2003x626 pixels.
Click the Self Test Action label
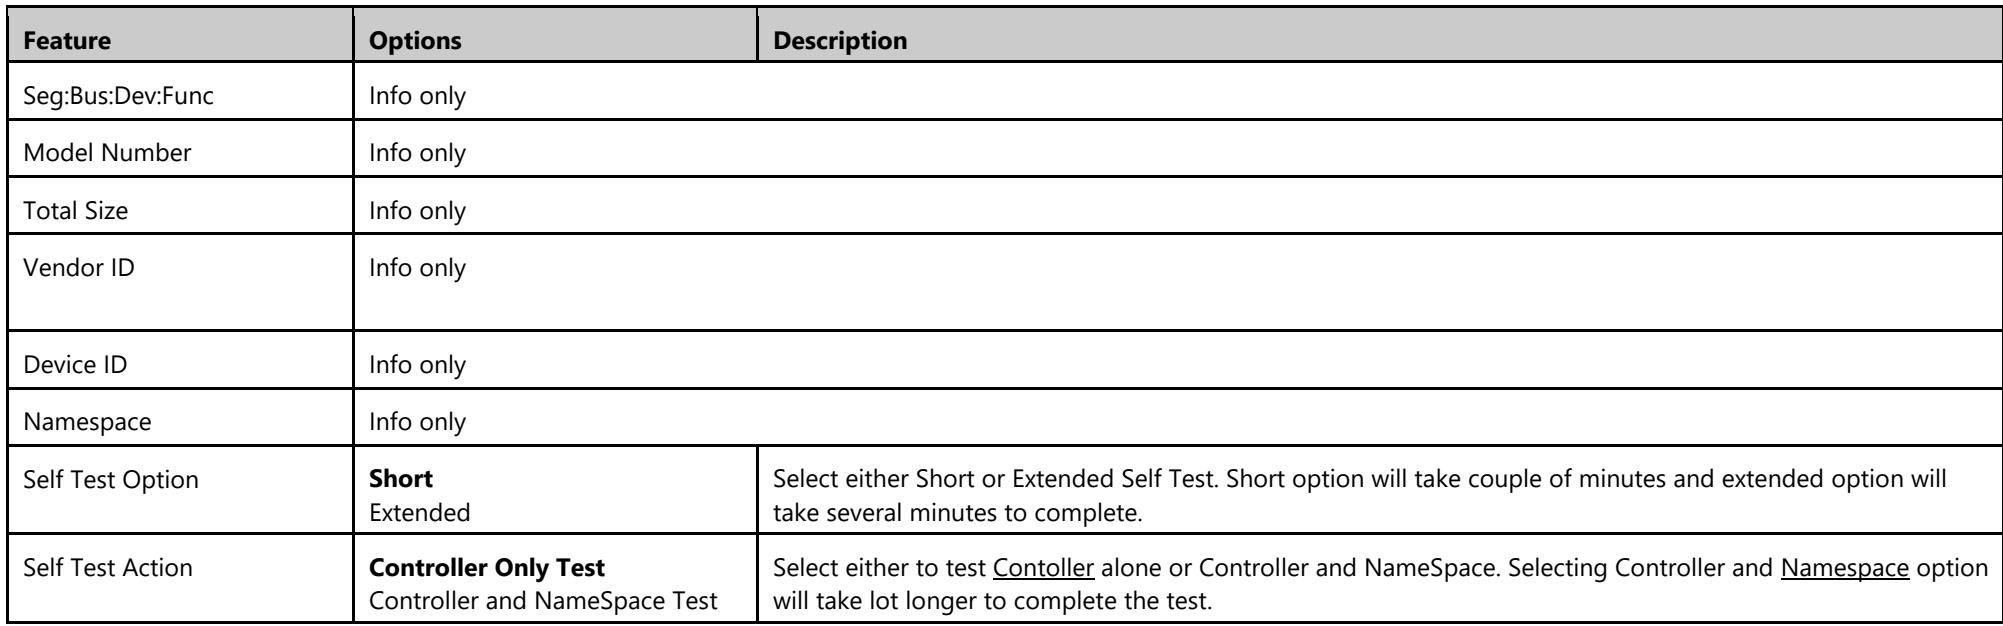pyautogui.click(x=110, y=568)
